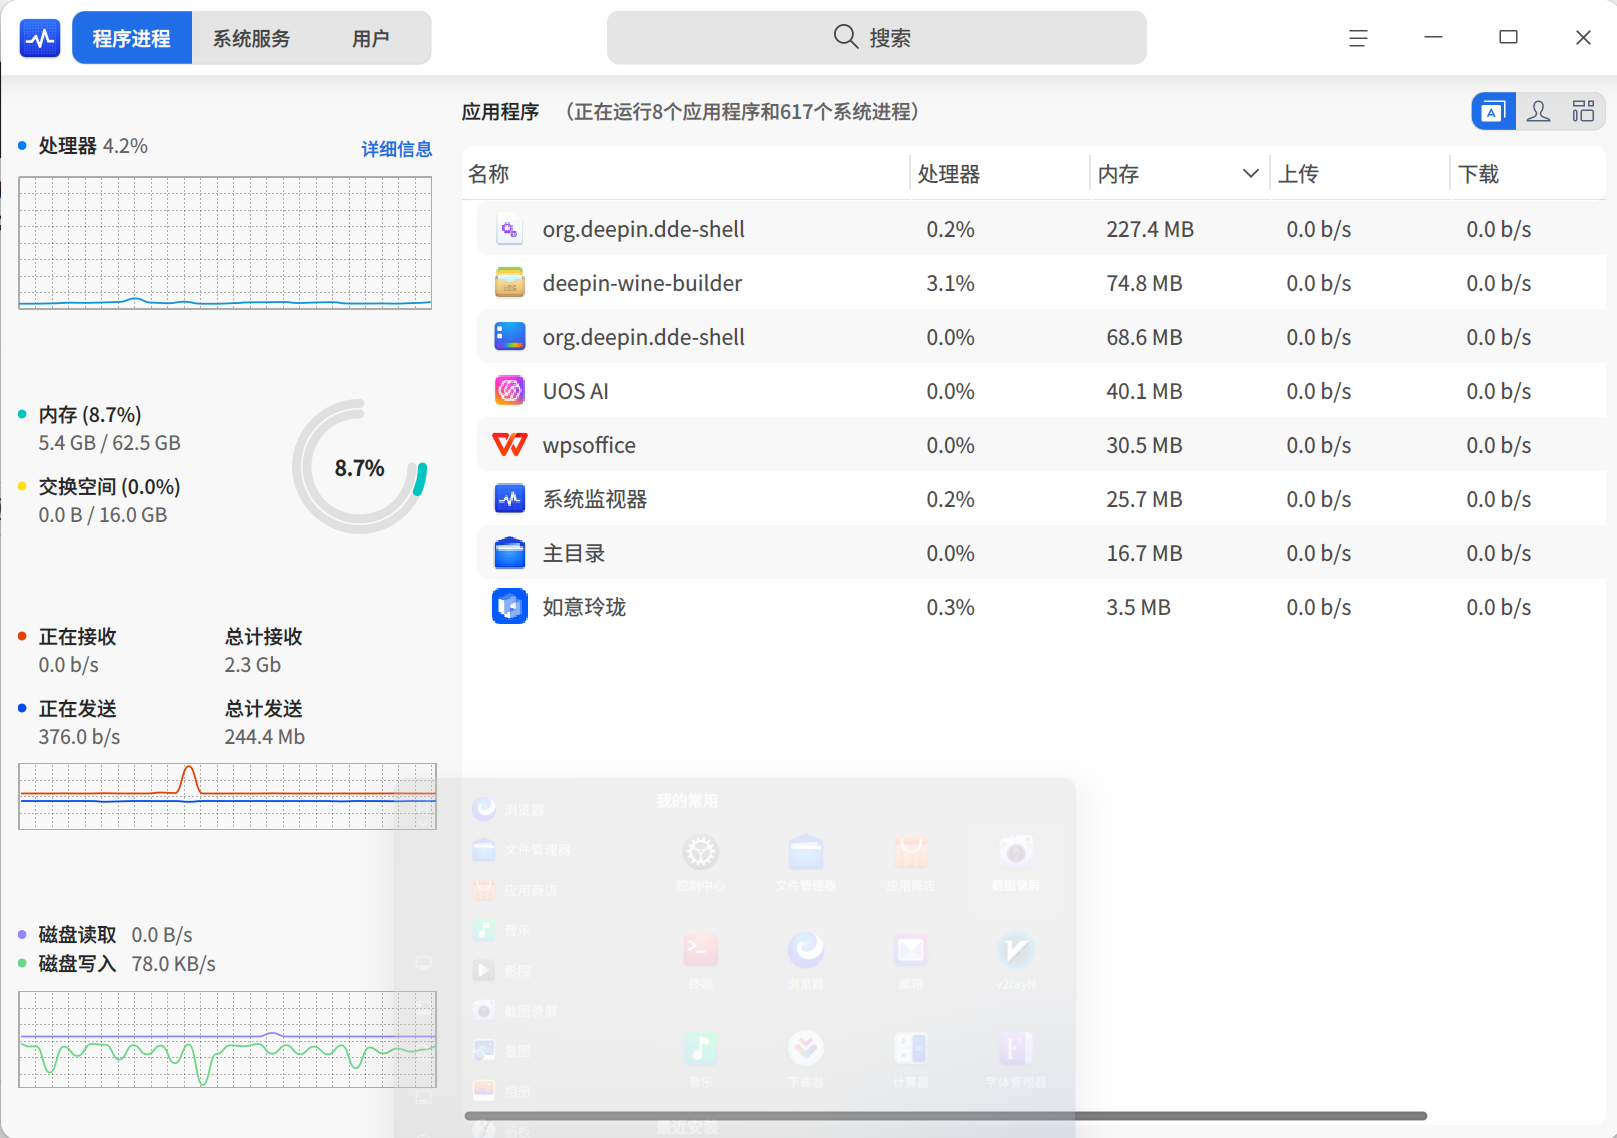This screenshot has width=1617, height=1138.
Task: Click the 系统监视器 app icon
Action: pyautogui.click(x=510, y=499)
